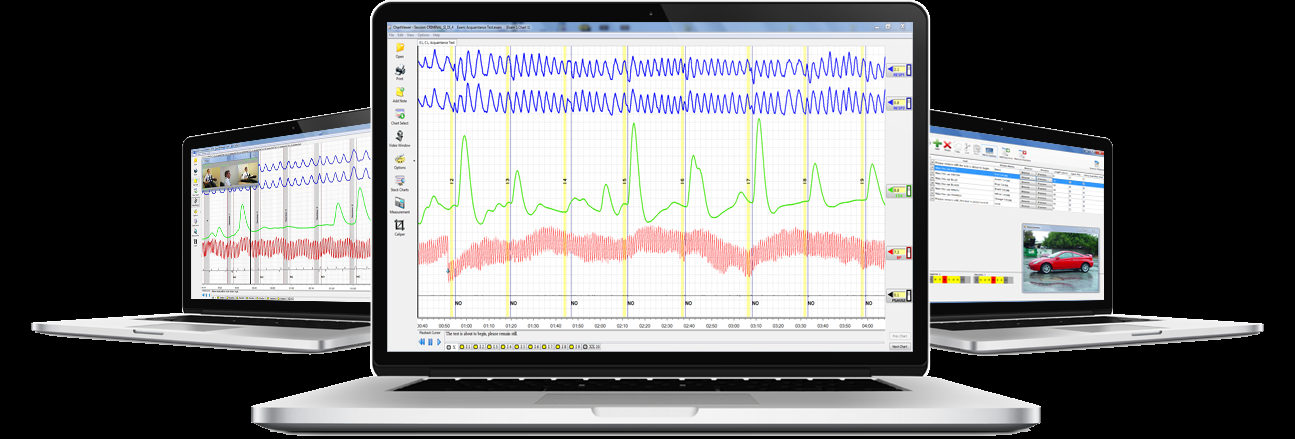1295x439 pixels.
Task: Click the lower blue RESP channel tag
Action: [897, 104]
